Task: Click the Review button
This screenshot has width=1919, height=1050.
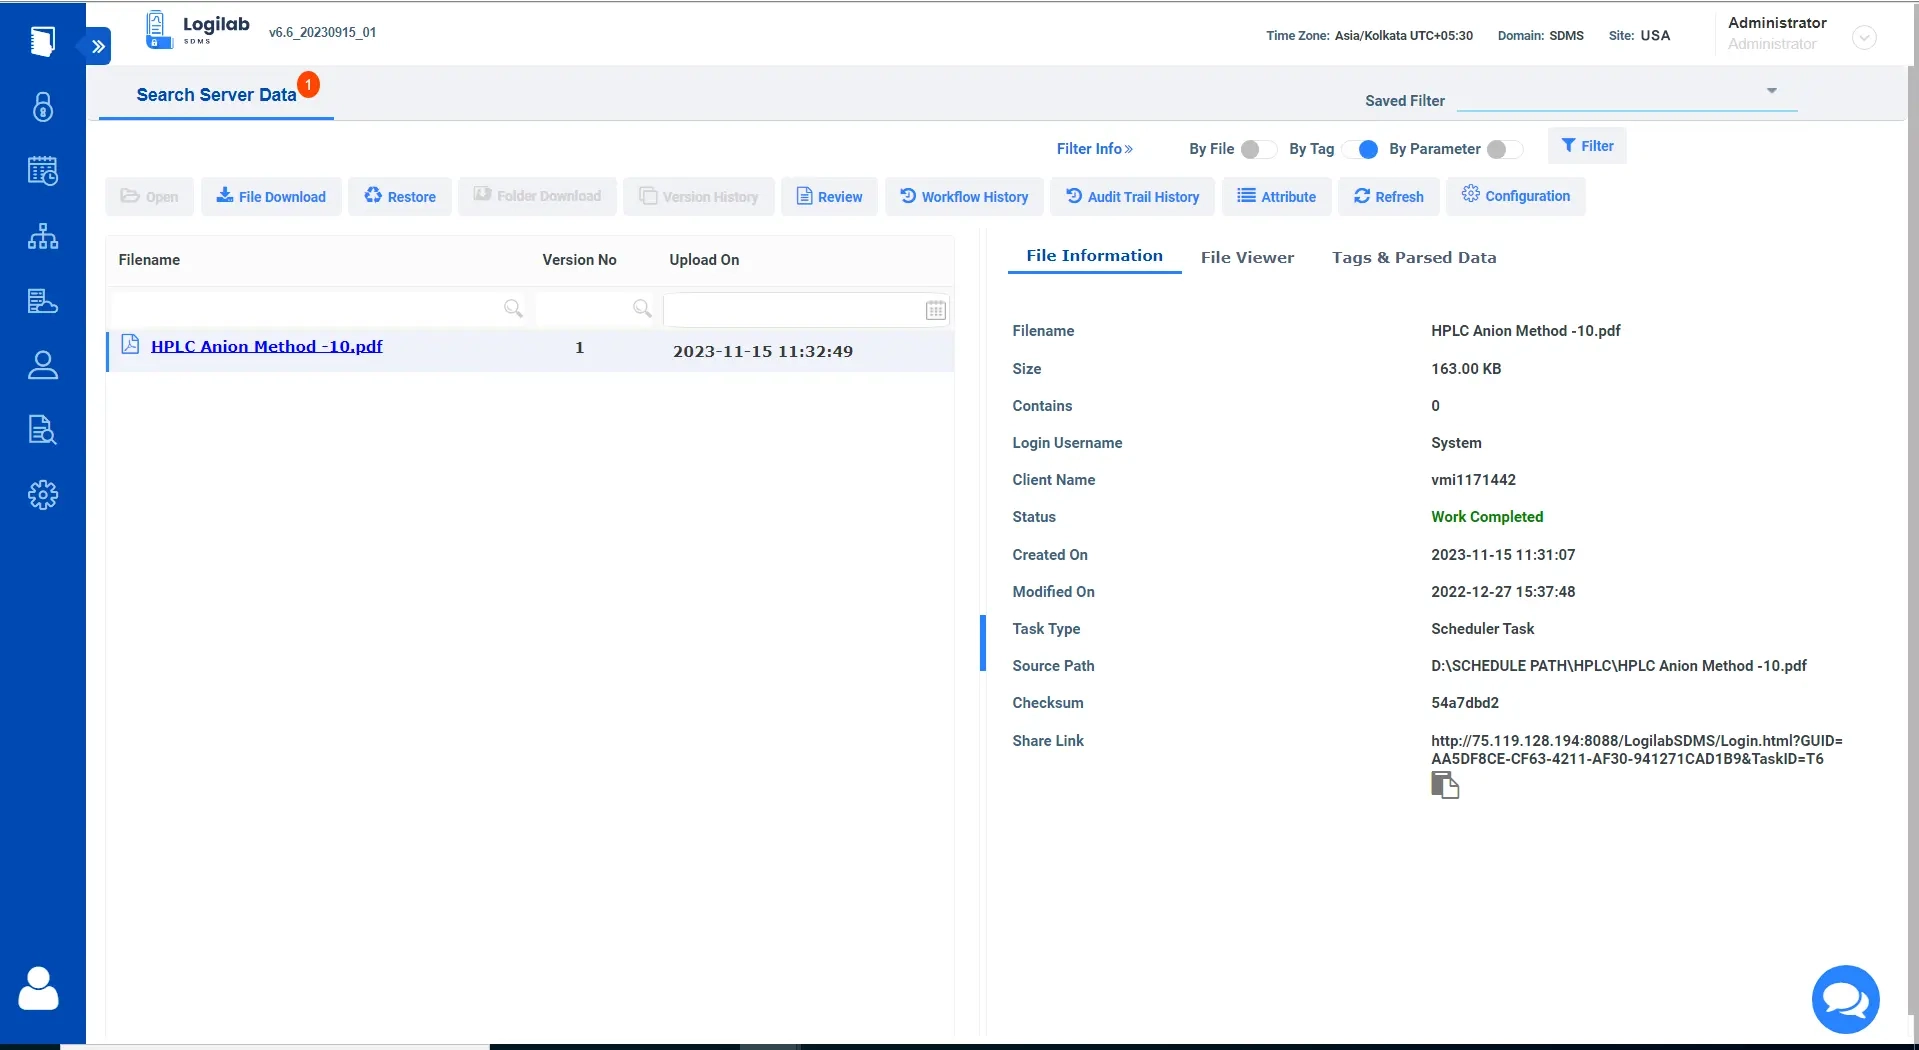Action: [x=829, y=197]
